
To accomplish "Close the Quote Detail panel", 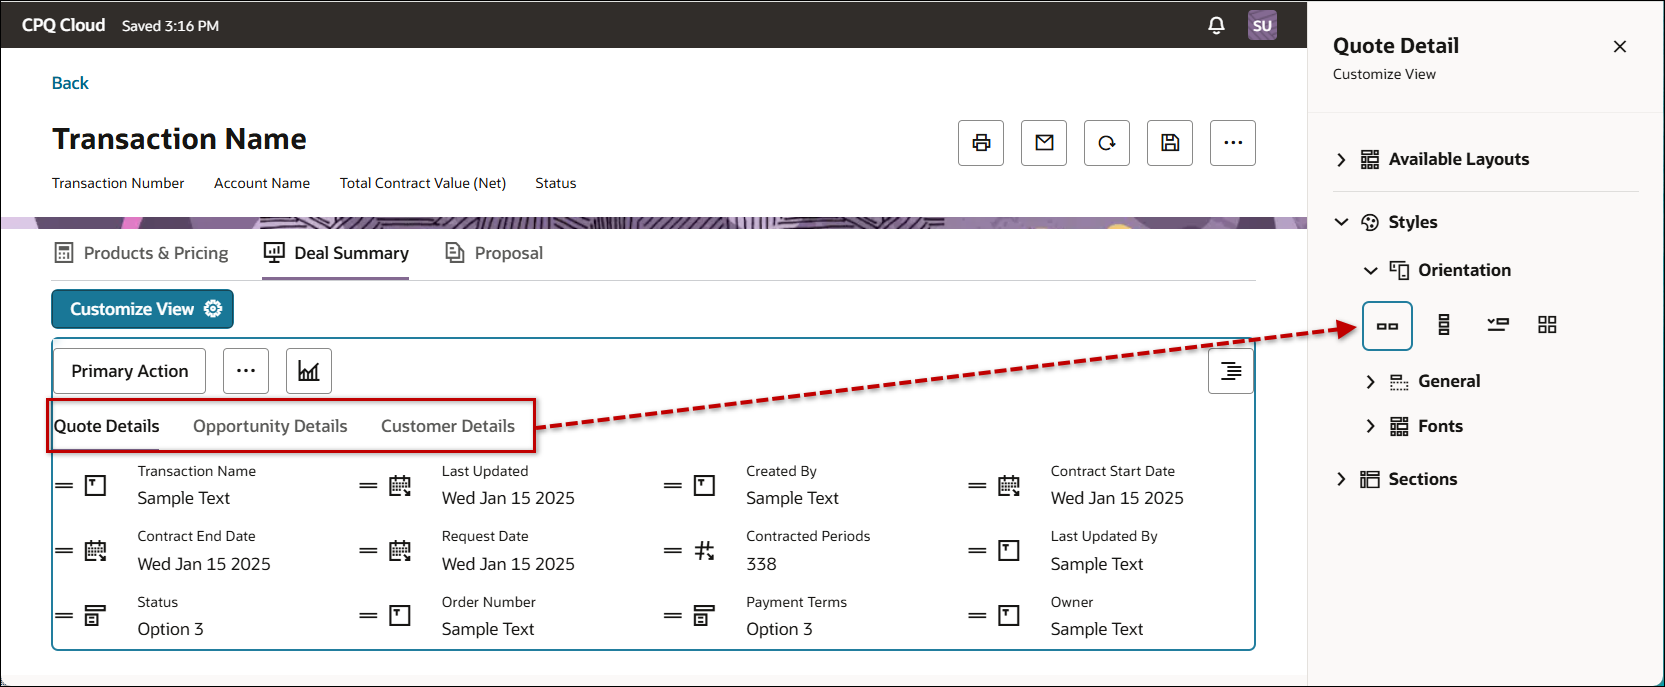I will 1619,47.
